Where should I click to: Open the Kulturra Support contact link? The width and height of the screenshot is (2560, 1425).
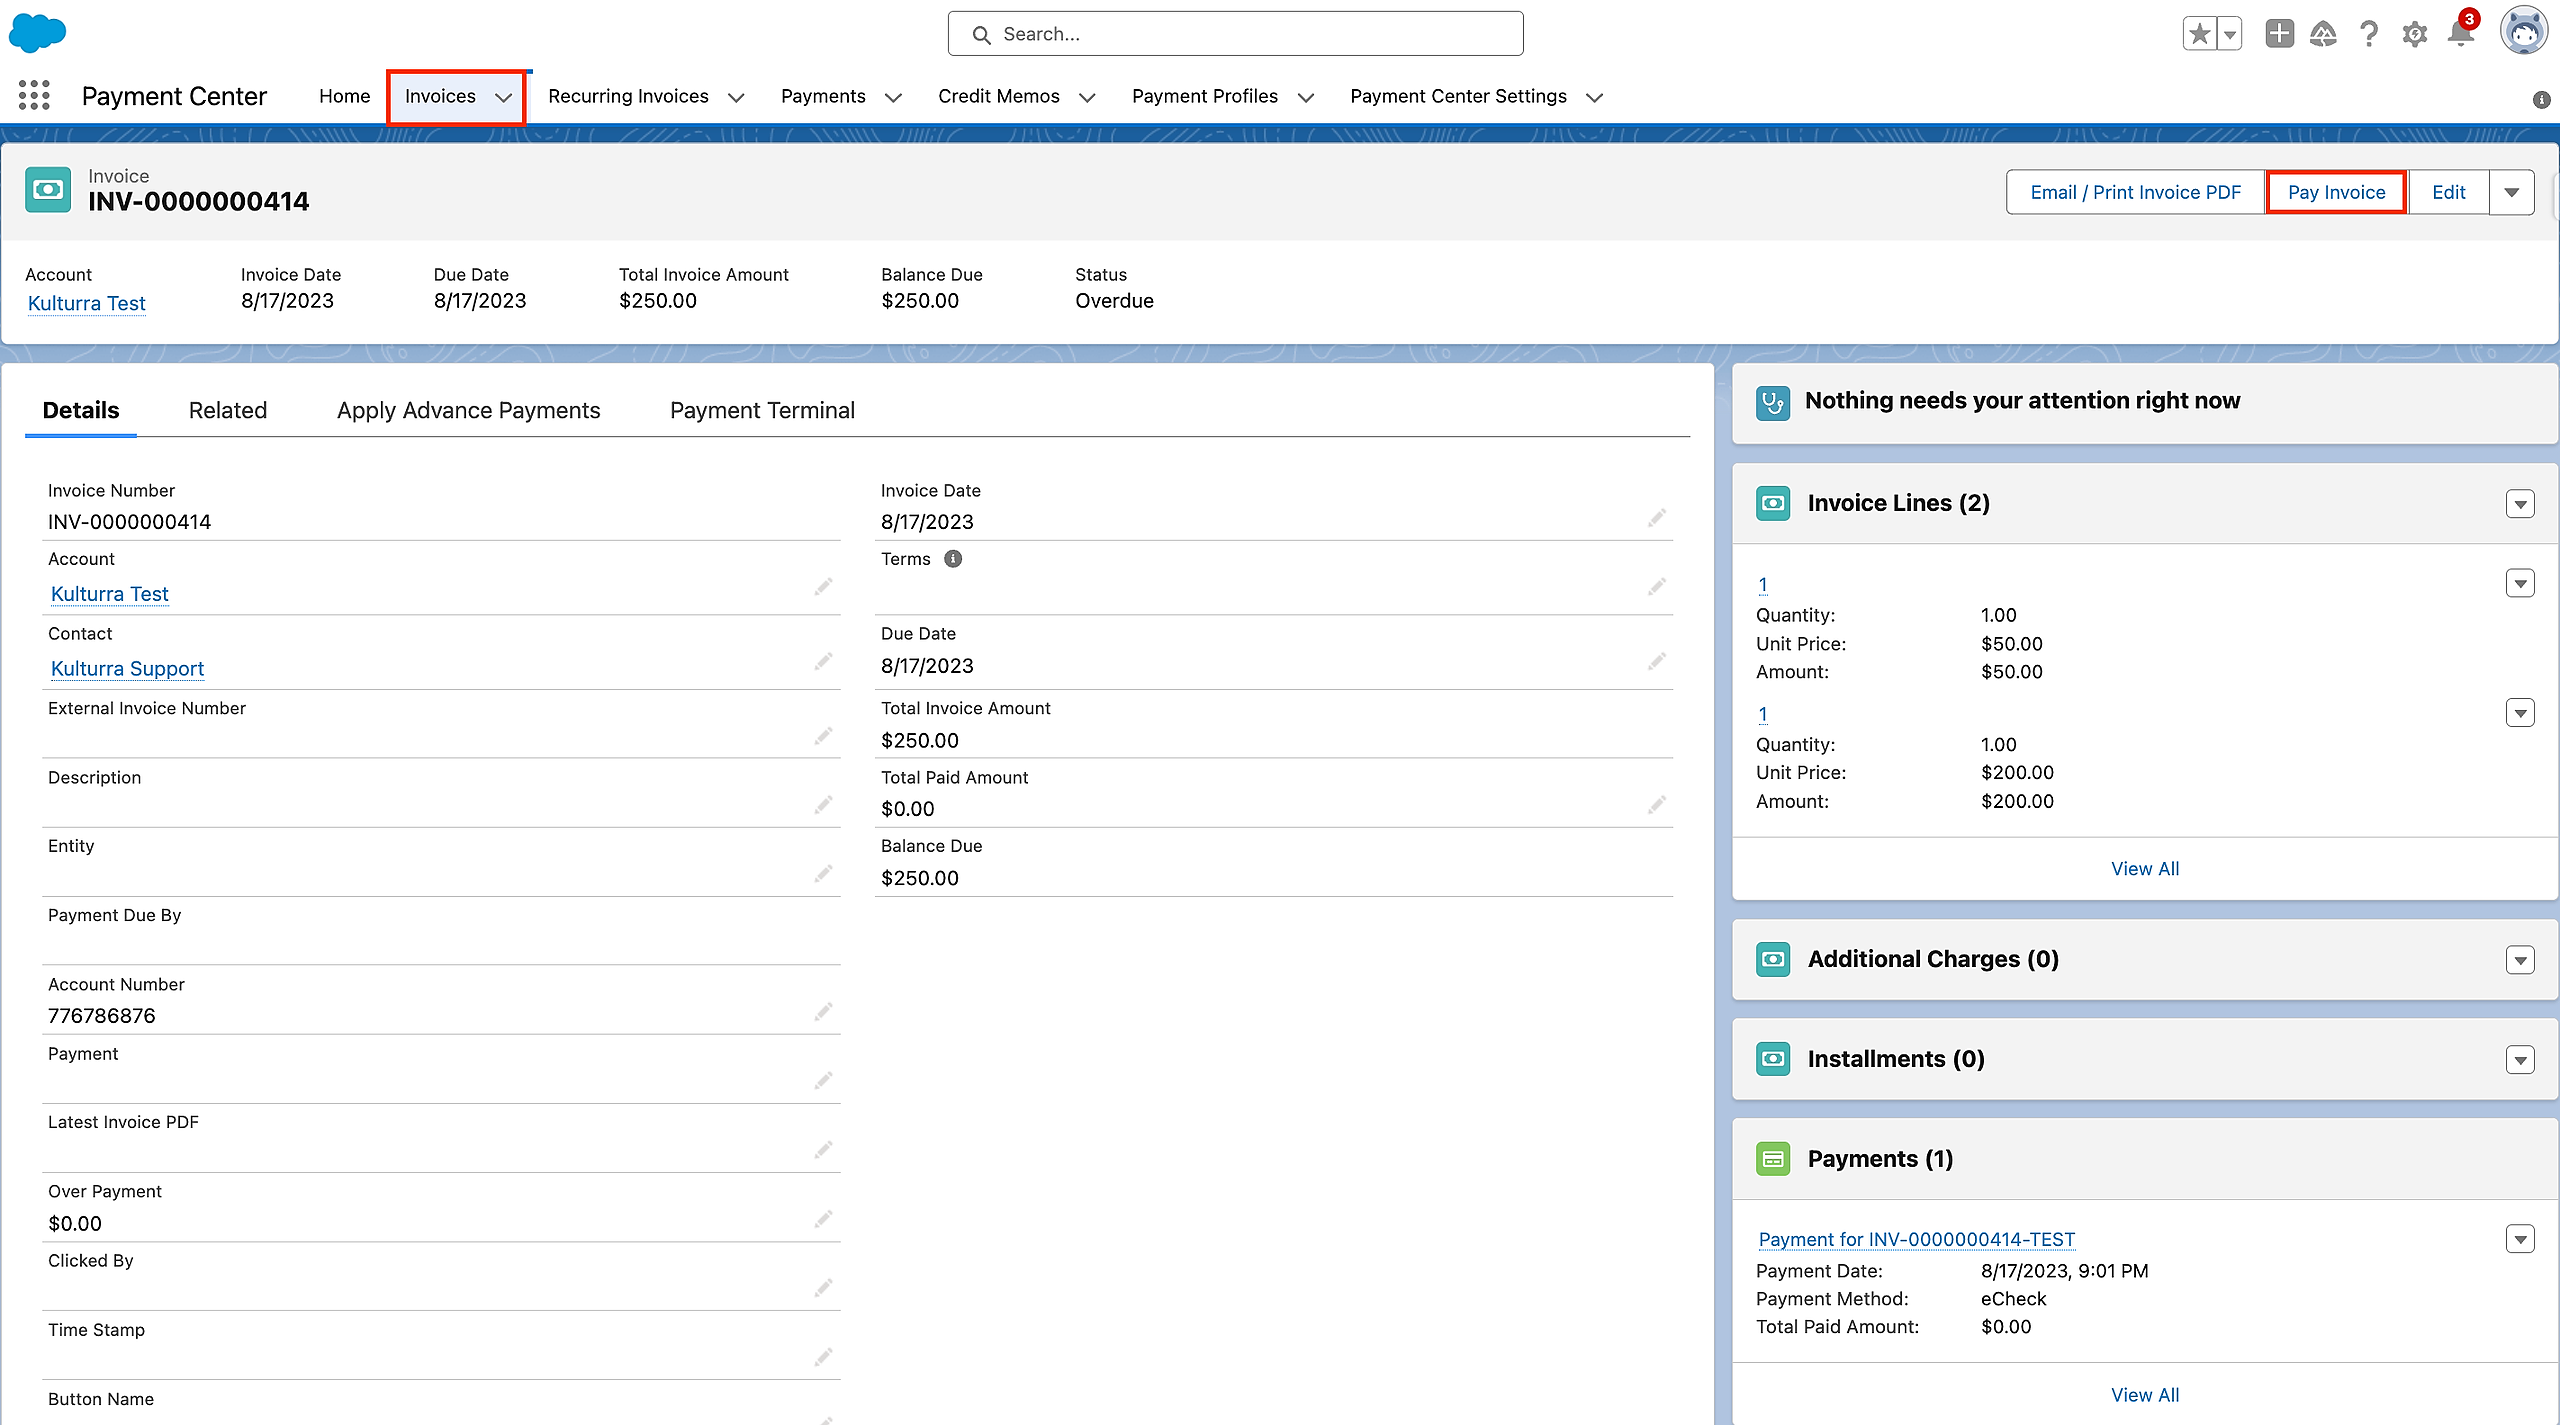point(127,668)
